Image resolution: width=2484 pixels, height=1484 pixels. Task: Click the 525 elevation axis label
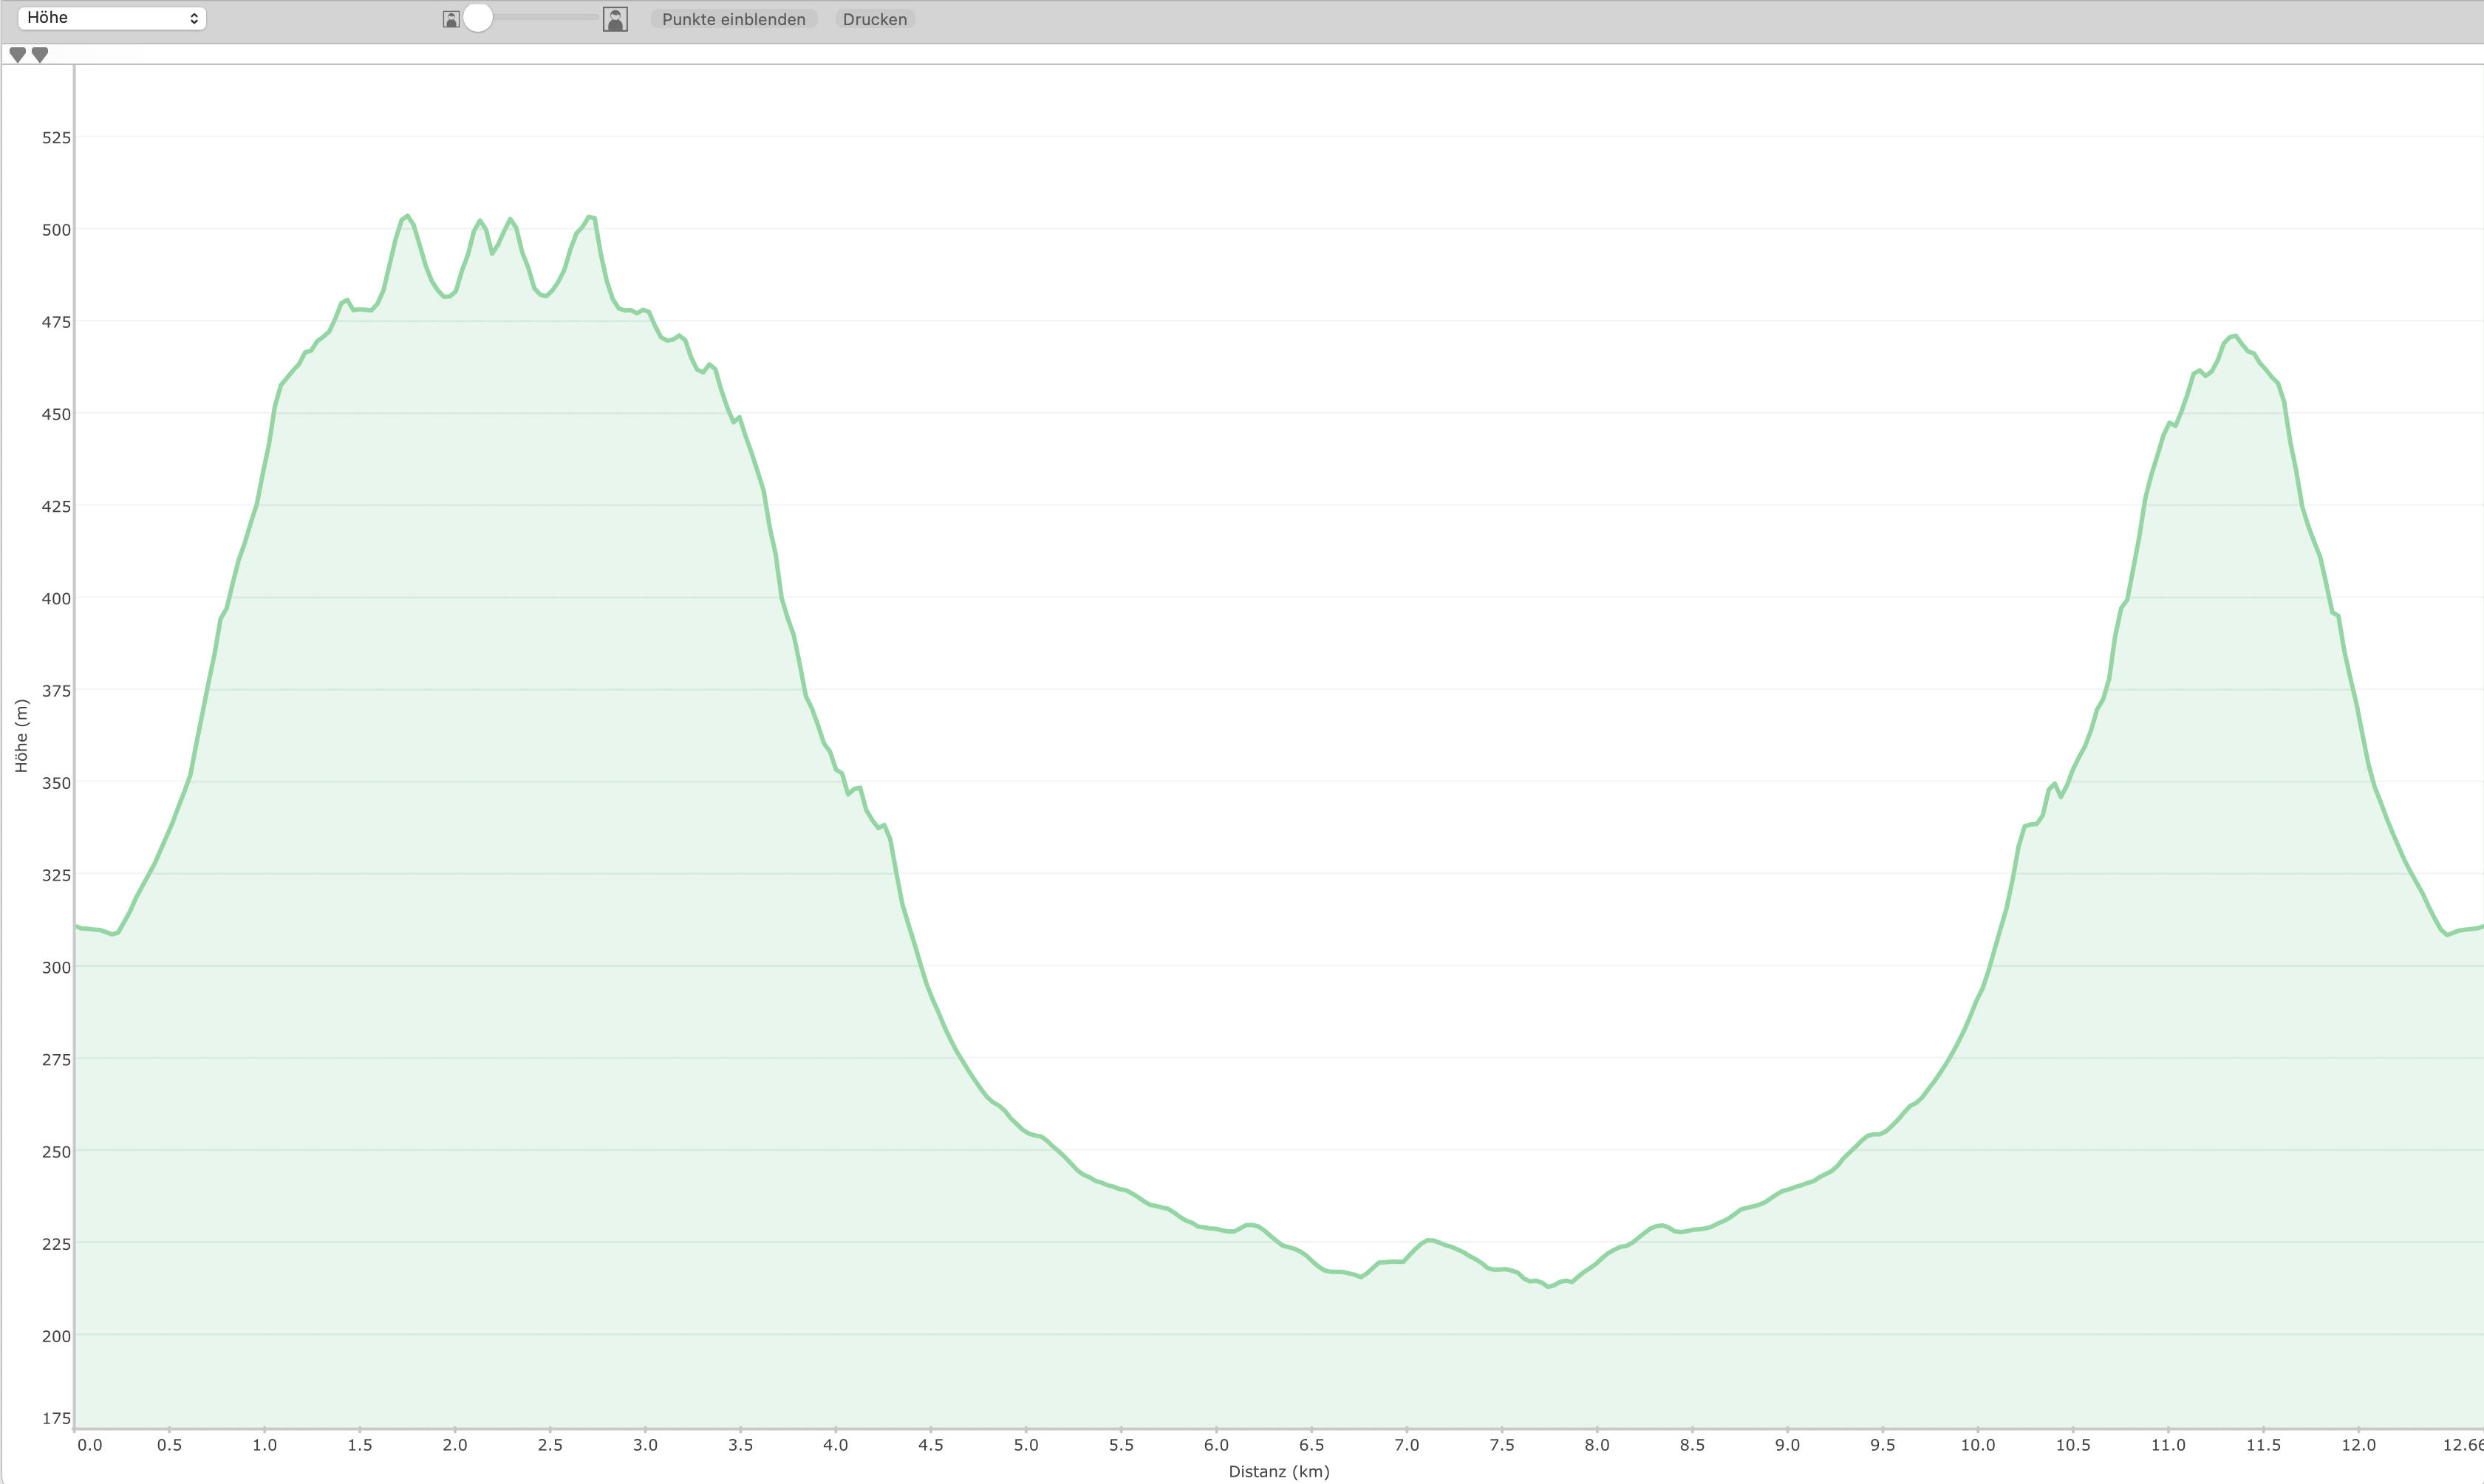(x=56, y=138)
